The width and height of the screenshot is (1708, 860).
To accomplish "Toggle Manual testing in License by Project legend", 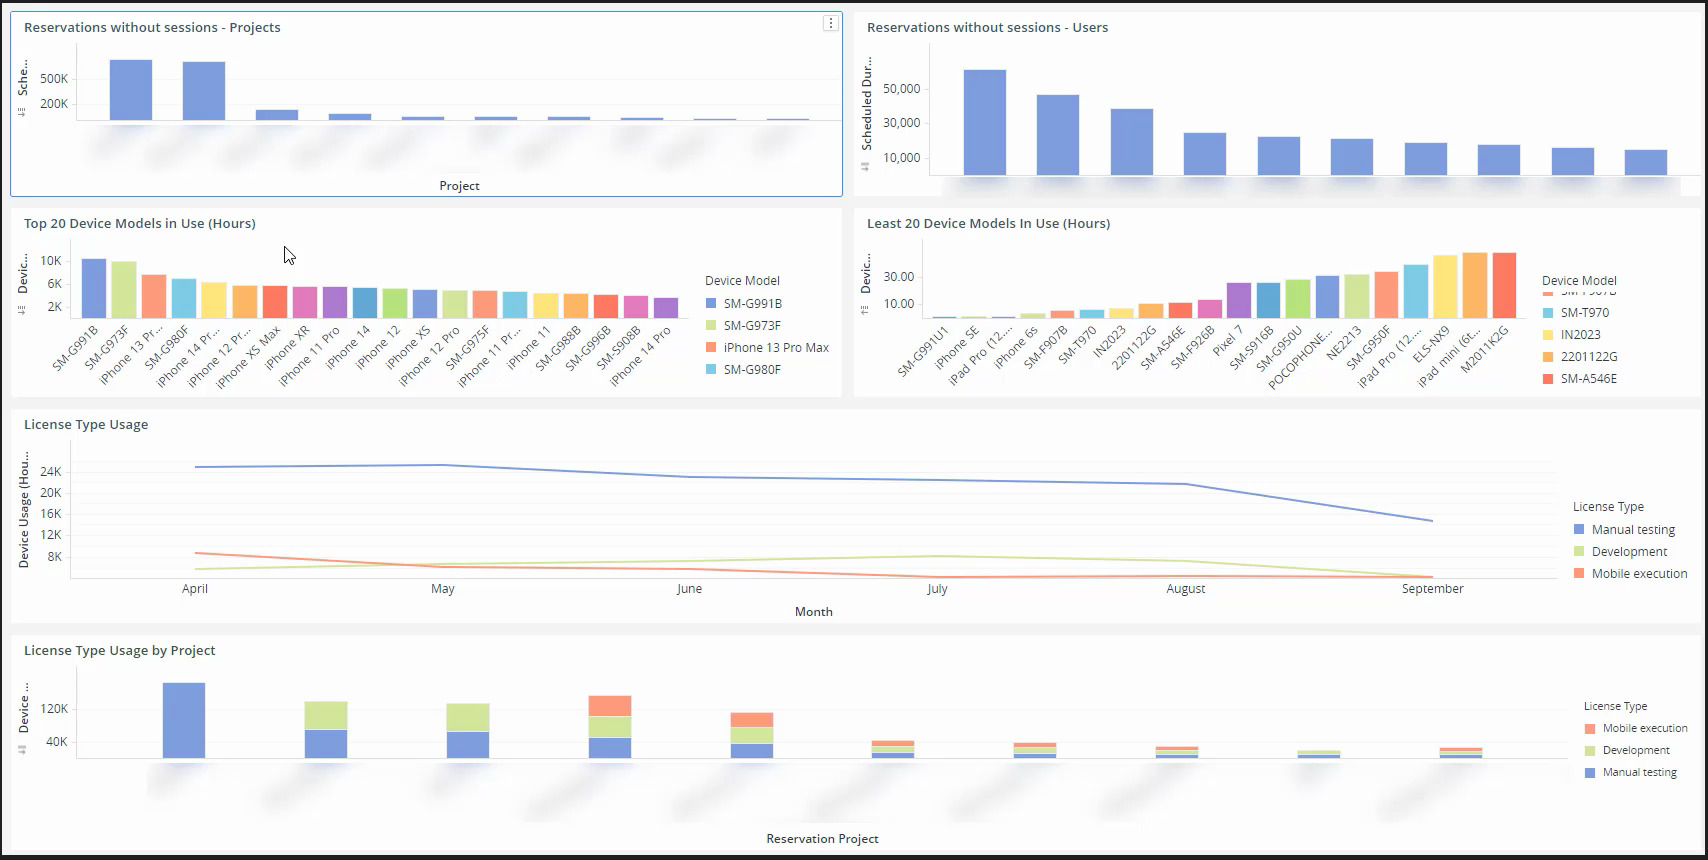I will pos(1639,773).
